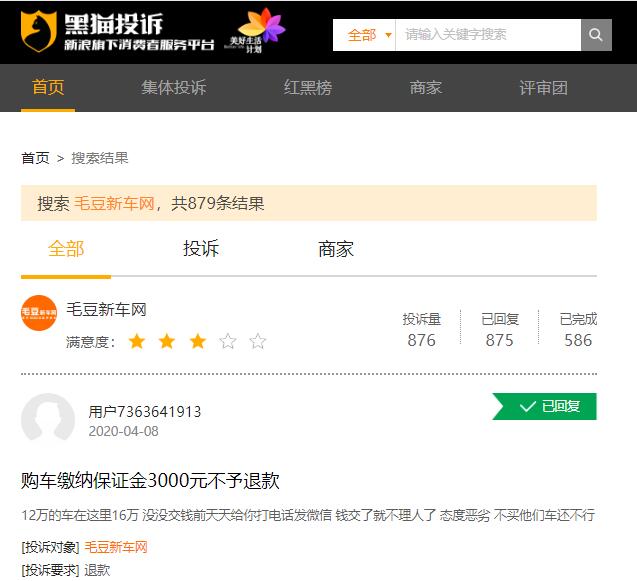637x581 pixels.
Task: Open 评审团 navigation item
Action: (543, 87)
